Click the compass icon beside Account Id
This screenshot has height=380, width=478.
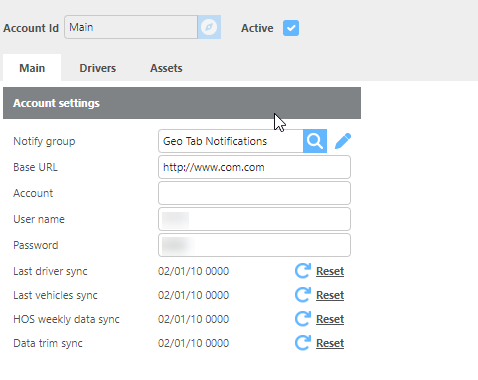tap(209, 27)
